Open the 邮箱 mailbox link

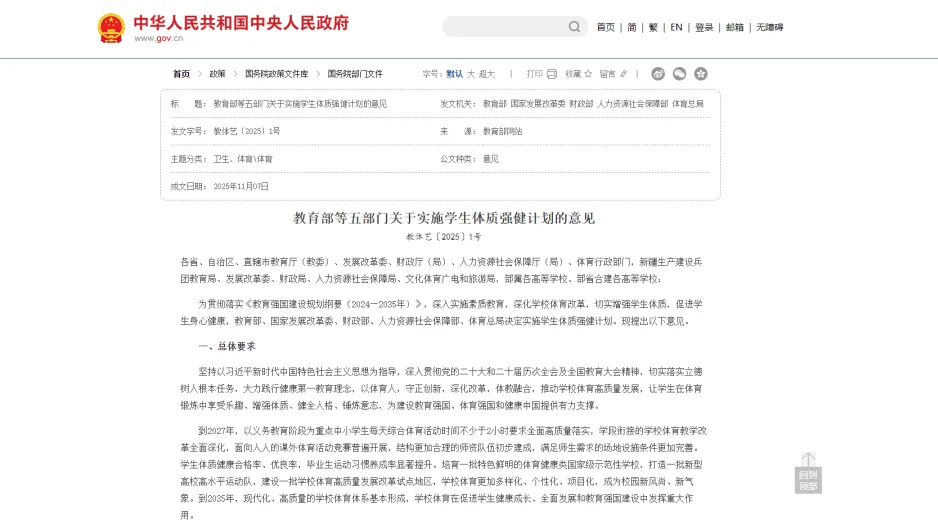click(735, 28)
